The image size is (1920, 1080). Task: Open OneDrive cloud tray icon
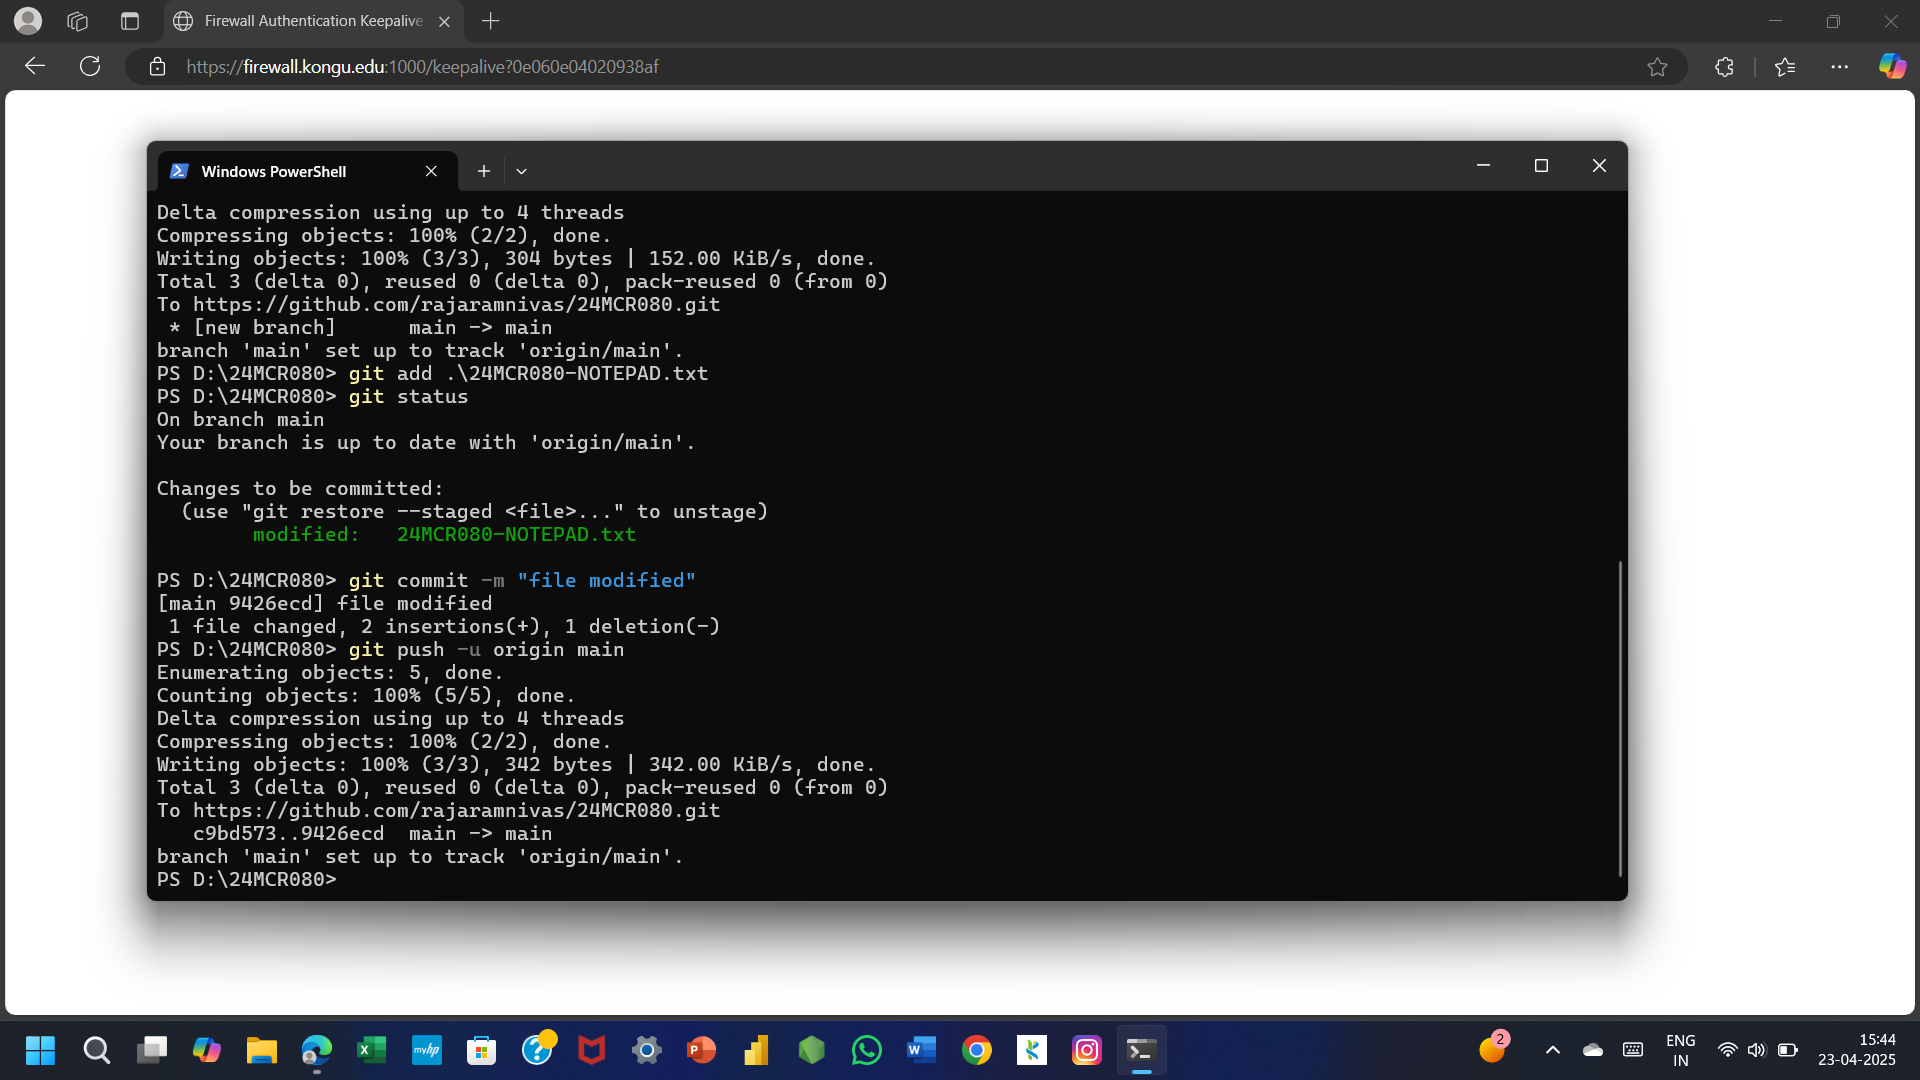(1593, 1050)
